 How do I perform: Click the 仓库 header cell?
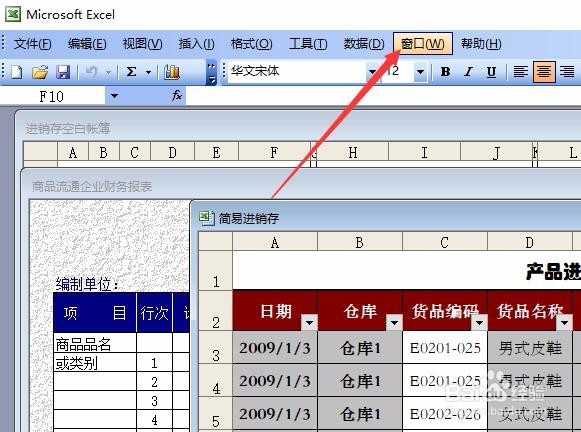tap(360, 310)
